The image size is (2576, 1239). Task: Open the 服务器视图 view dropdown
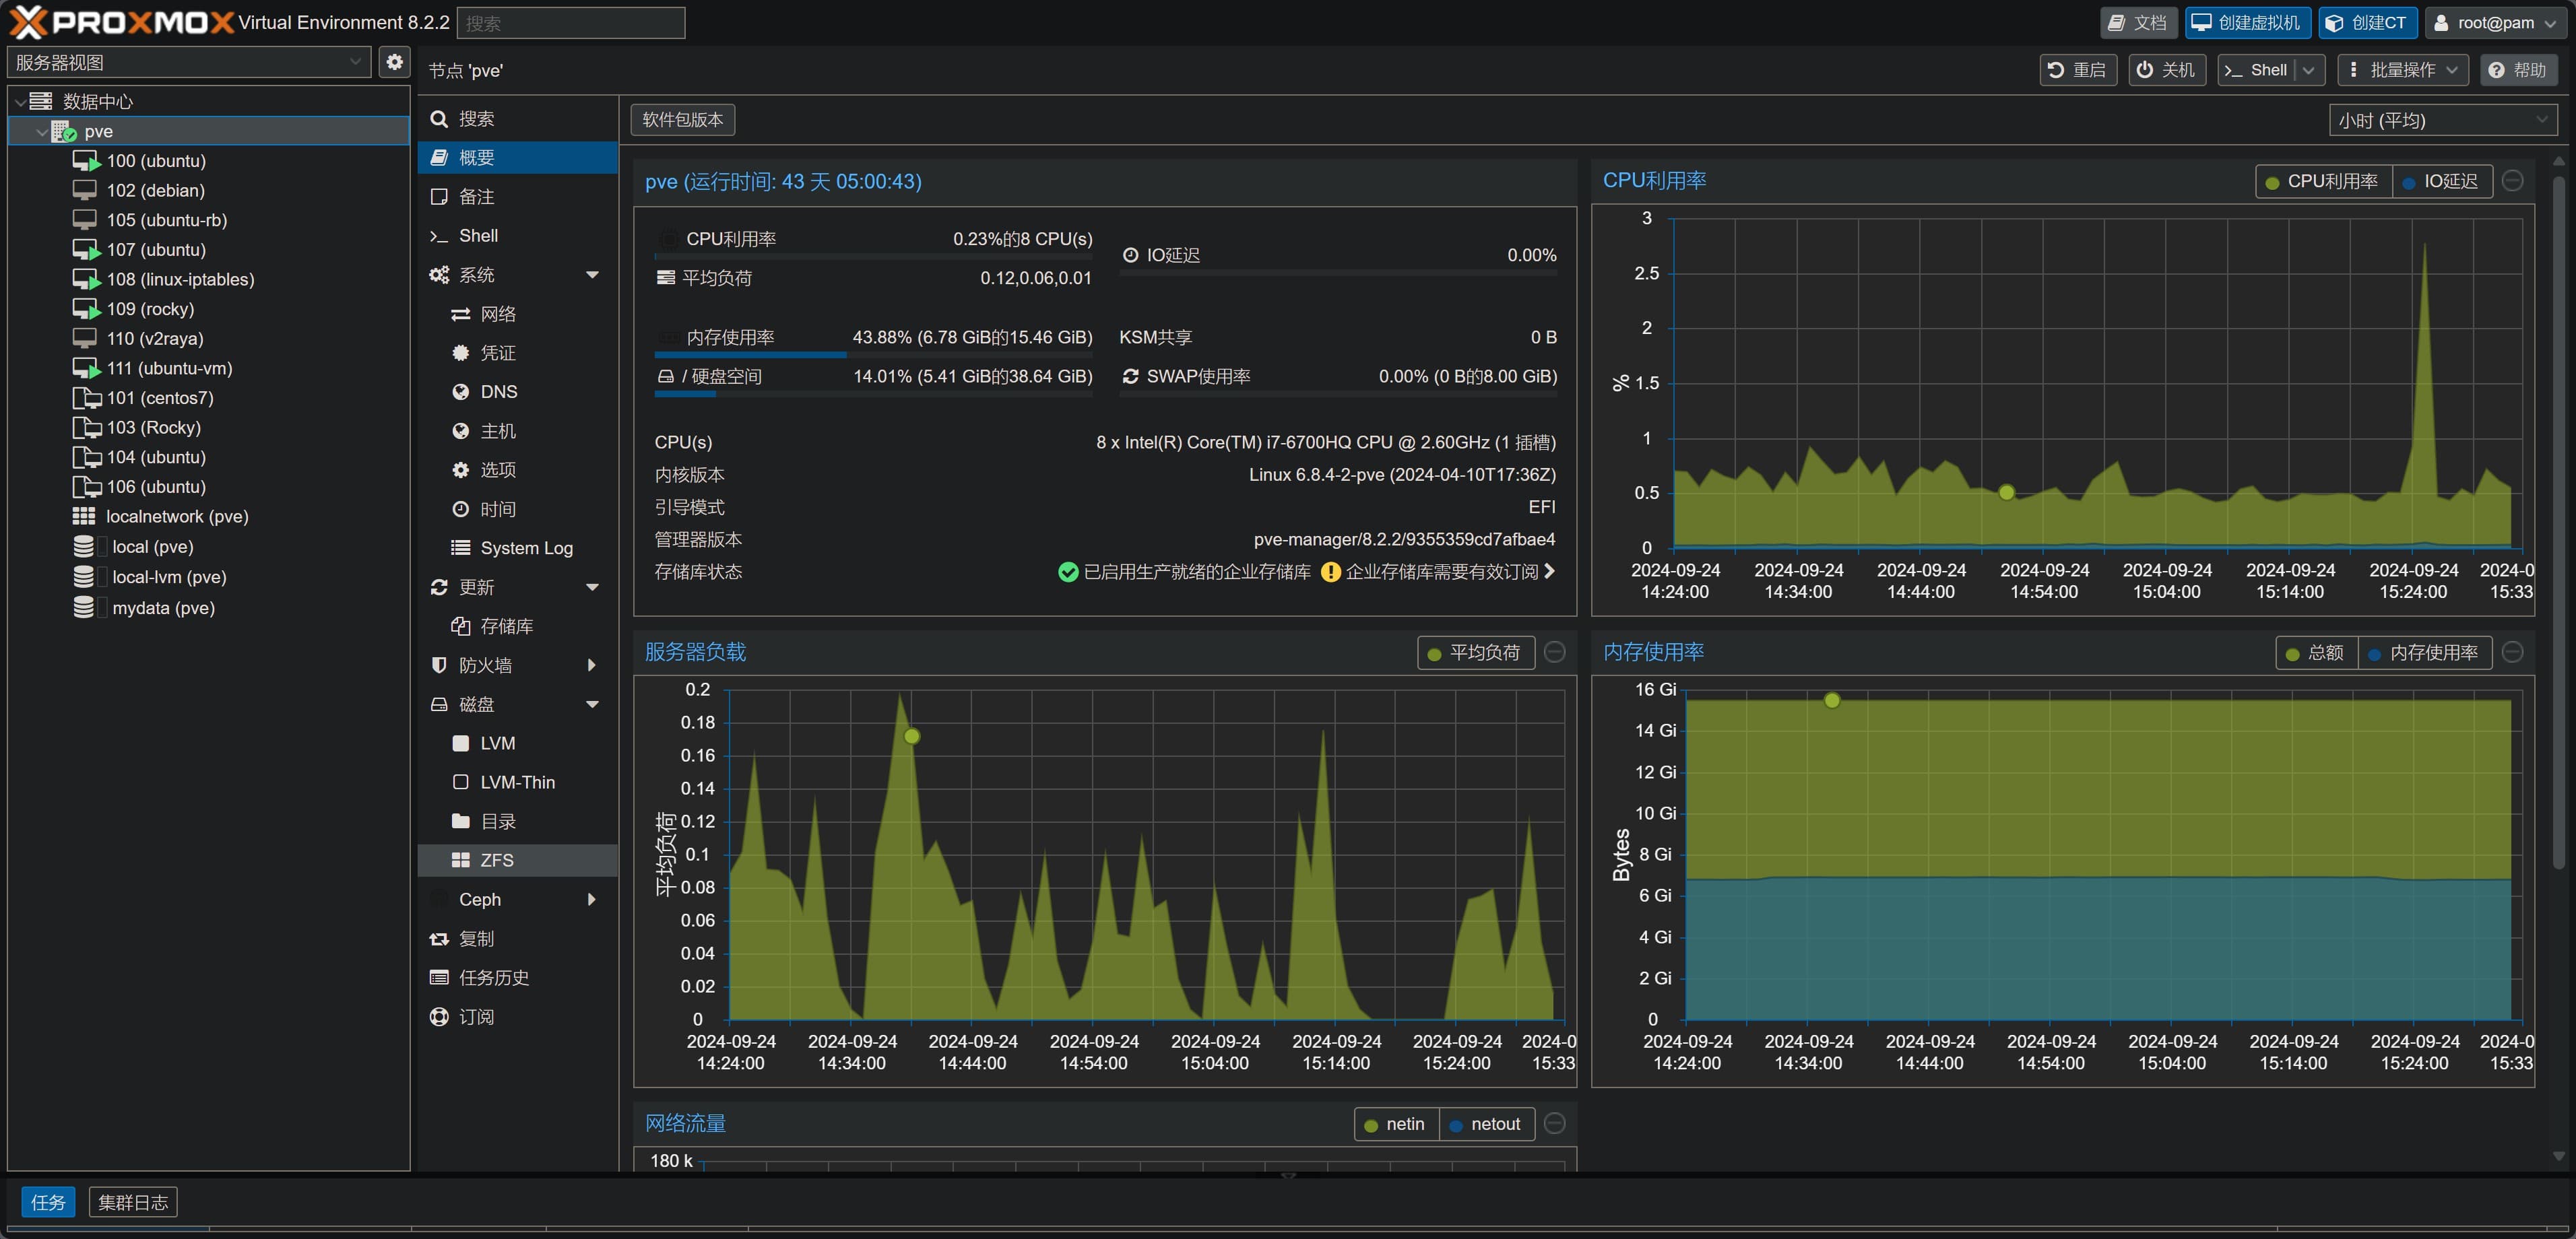[189, 62]
